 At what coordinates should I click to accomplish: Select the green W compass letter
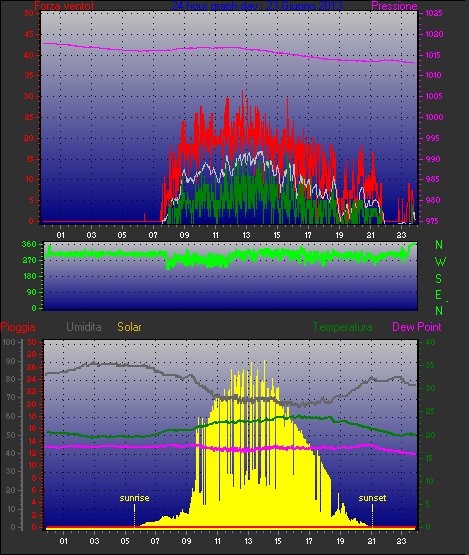point(440,262)
